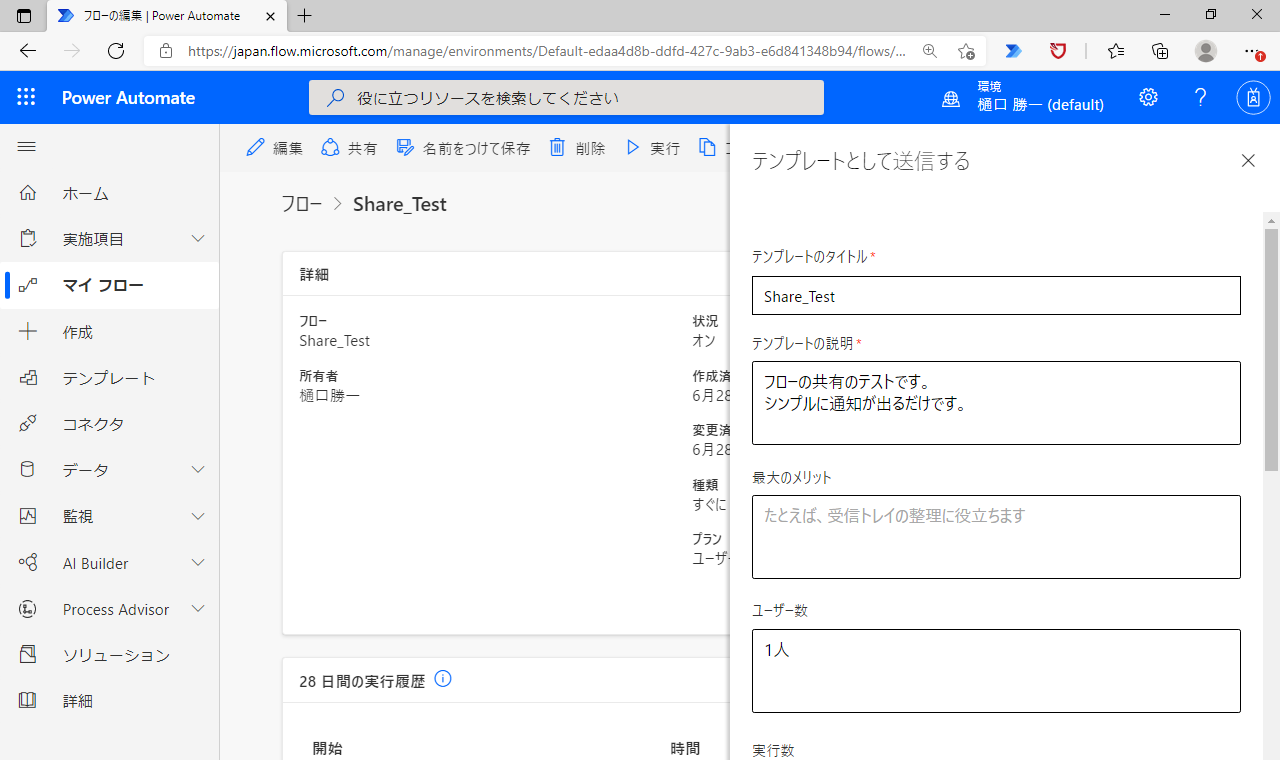Open the red shield extension icon
Image resolution: width=1280 pixels, height=760 pixels.
[1058, 51]
